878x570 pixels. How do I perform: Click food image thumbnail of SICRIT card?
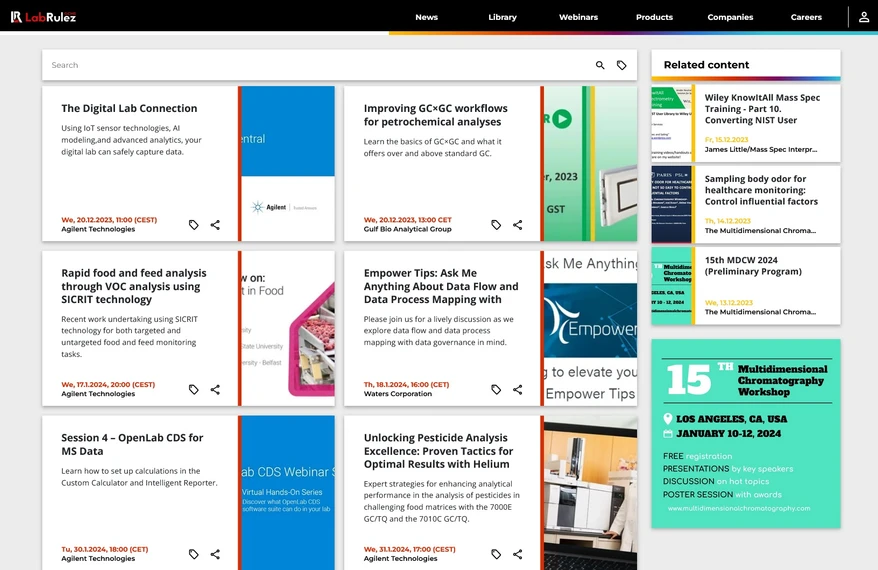288,328
